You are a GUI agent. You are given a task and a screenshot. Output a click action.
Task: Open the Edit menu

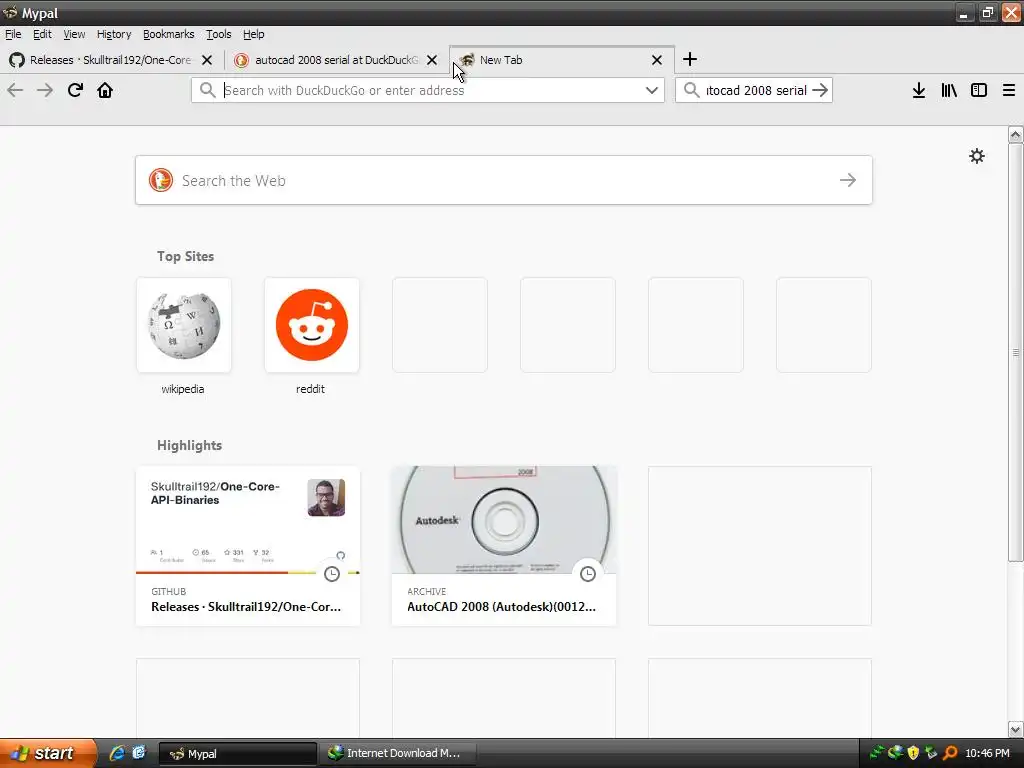click(42, 34)
